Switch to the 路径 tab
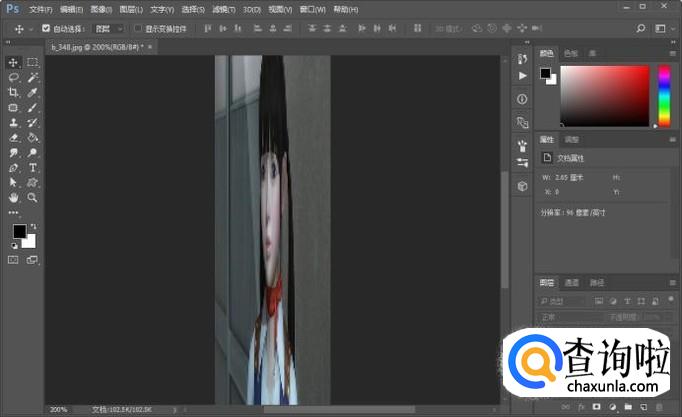 [x=597, y=283]
